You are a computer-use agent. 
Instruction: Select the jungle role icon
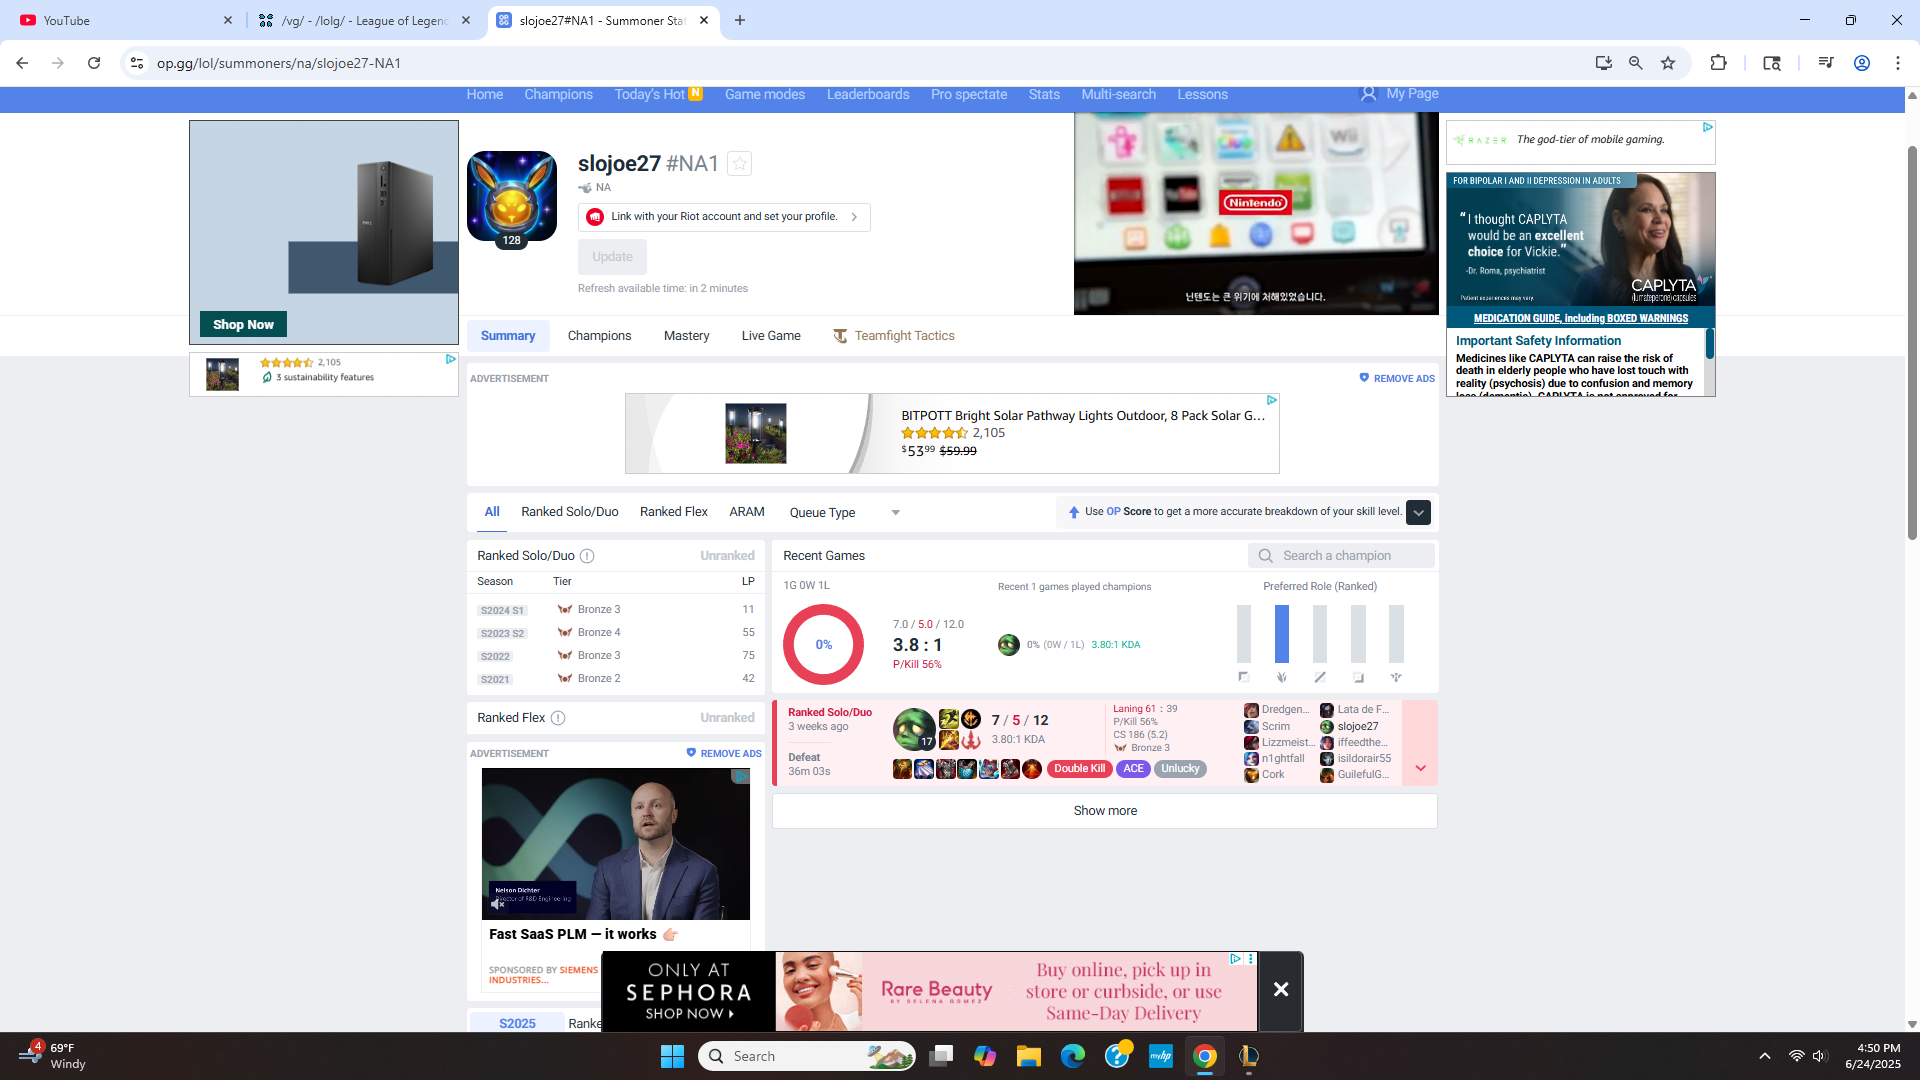pyautogui.click(x=1282, y=677)
